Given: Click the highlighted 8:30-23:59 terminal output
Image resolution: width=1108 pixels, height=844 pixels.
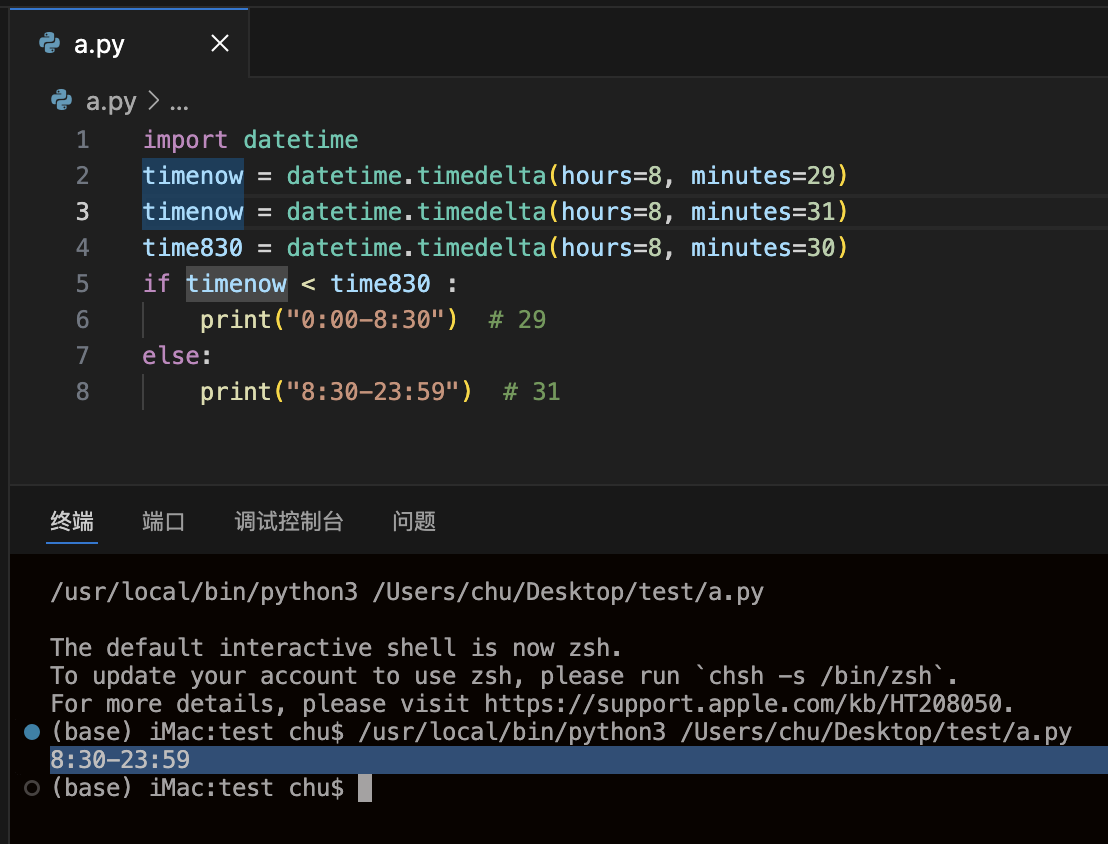Looking at the screenshot, I should tap(120, 760).
